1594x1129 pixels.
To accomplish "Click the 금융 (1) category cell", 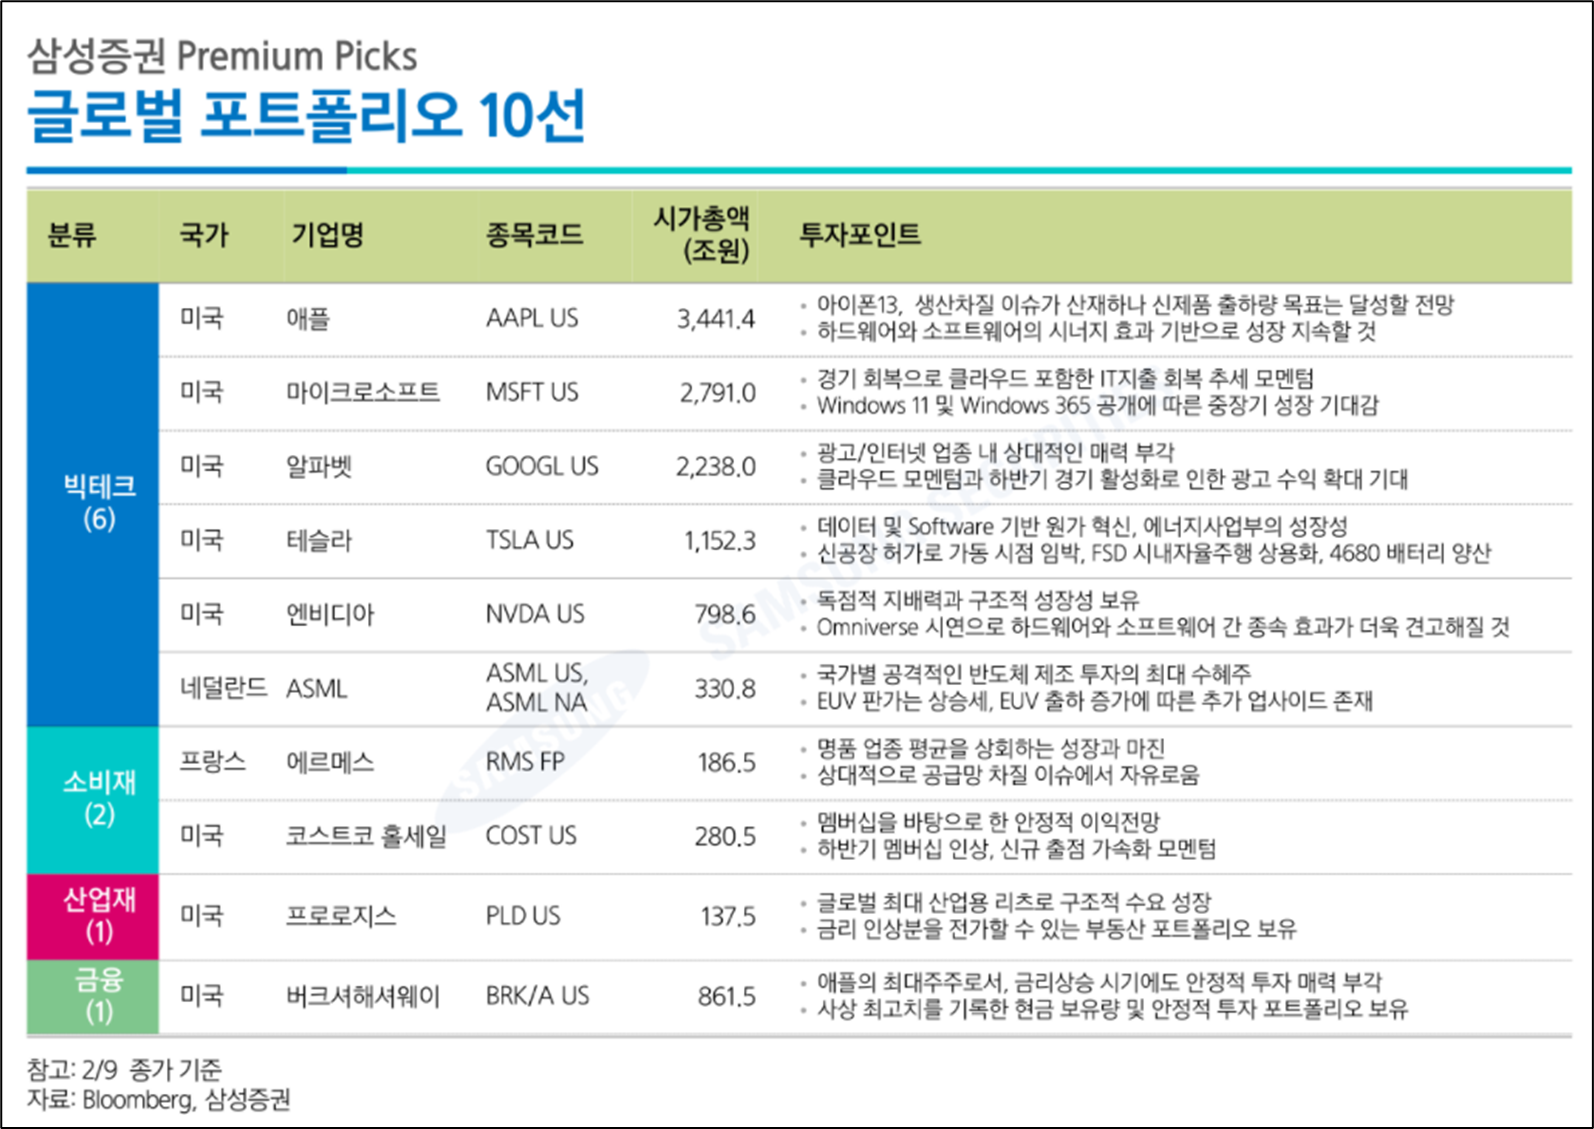I will (x=93, y=997).
